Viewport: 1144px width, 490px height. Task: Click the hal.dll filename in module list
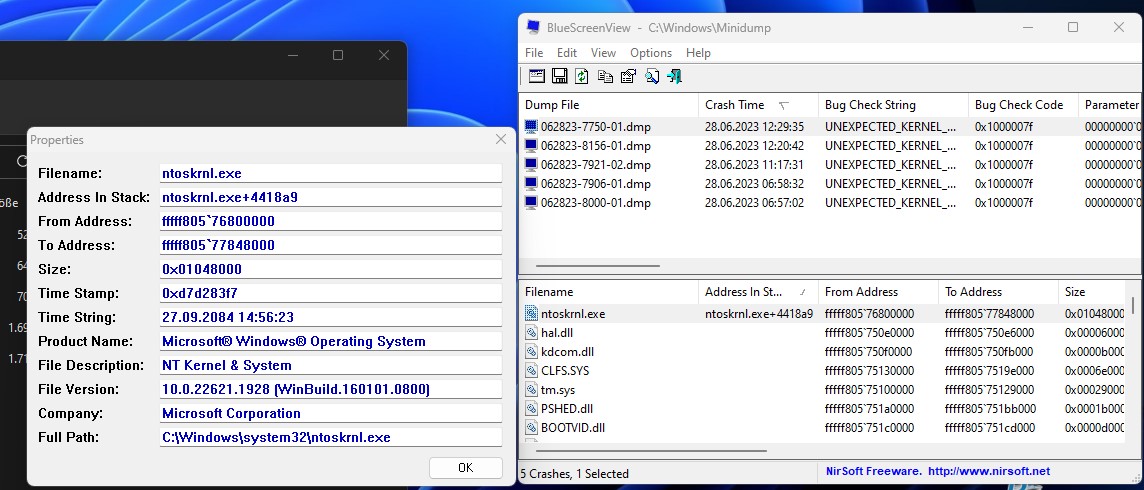557,333
